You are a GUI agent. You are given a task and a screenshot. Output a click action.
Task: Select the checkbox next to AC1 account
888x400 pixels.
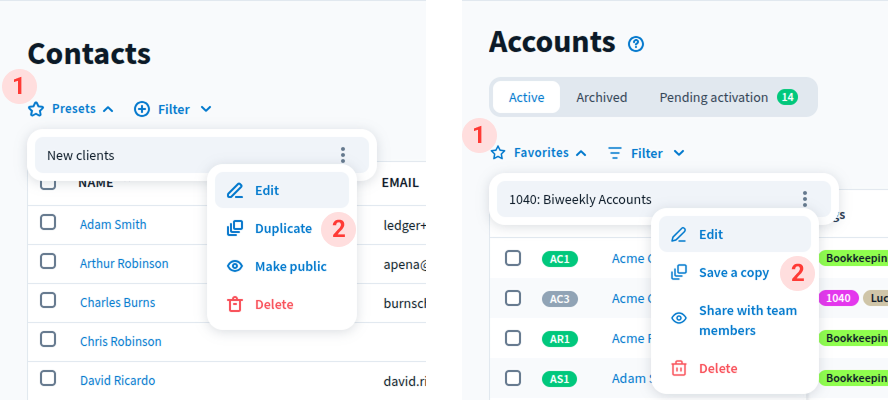pyautogui.click(x=513, y=258)
